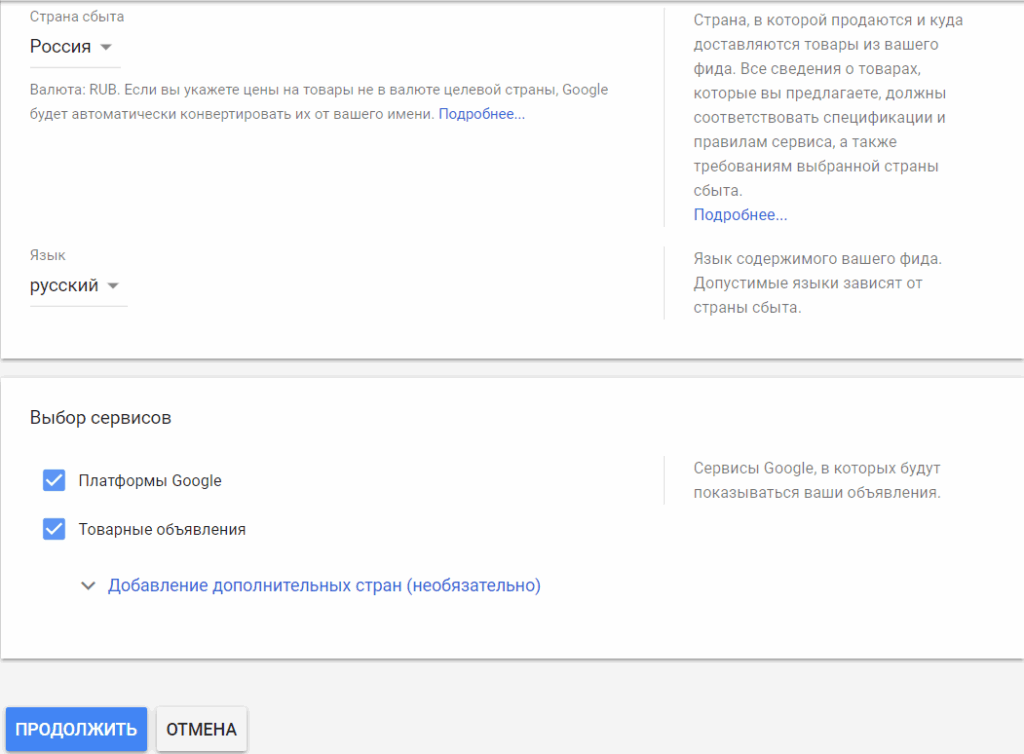Click the Язык field label

pyautogui.click(x=48, y=256)
